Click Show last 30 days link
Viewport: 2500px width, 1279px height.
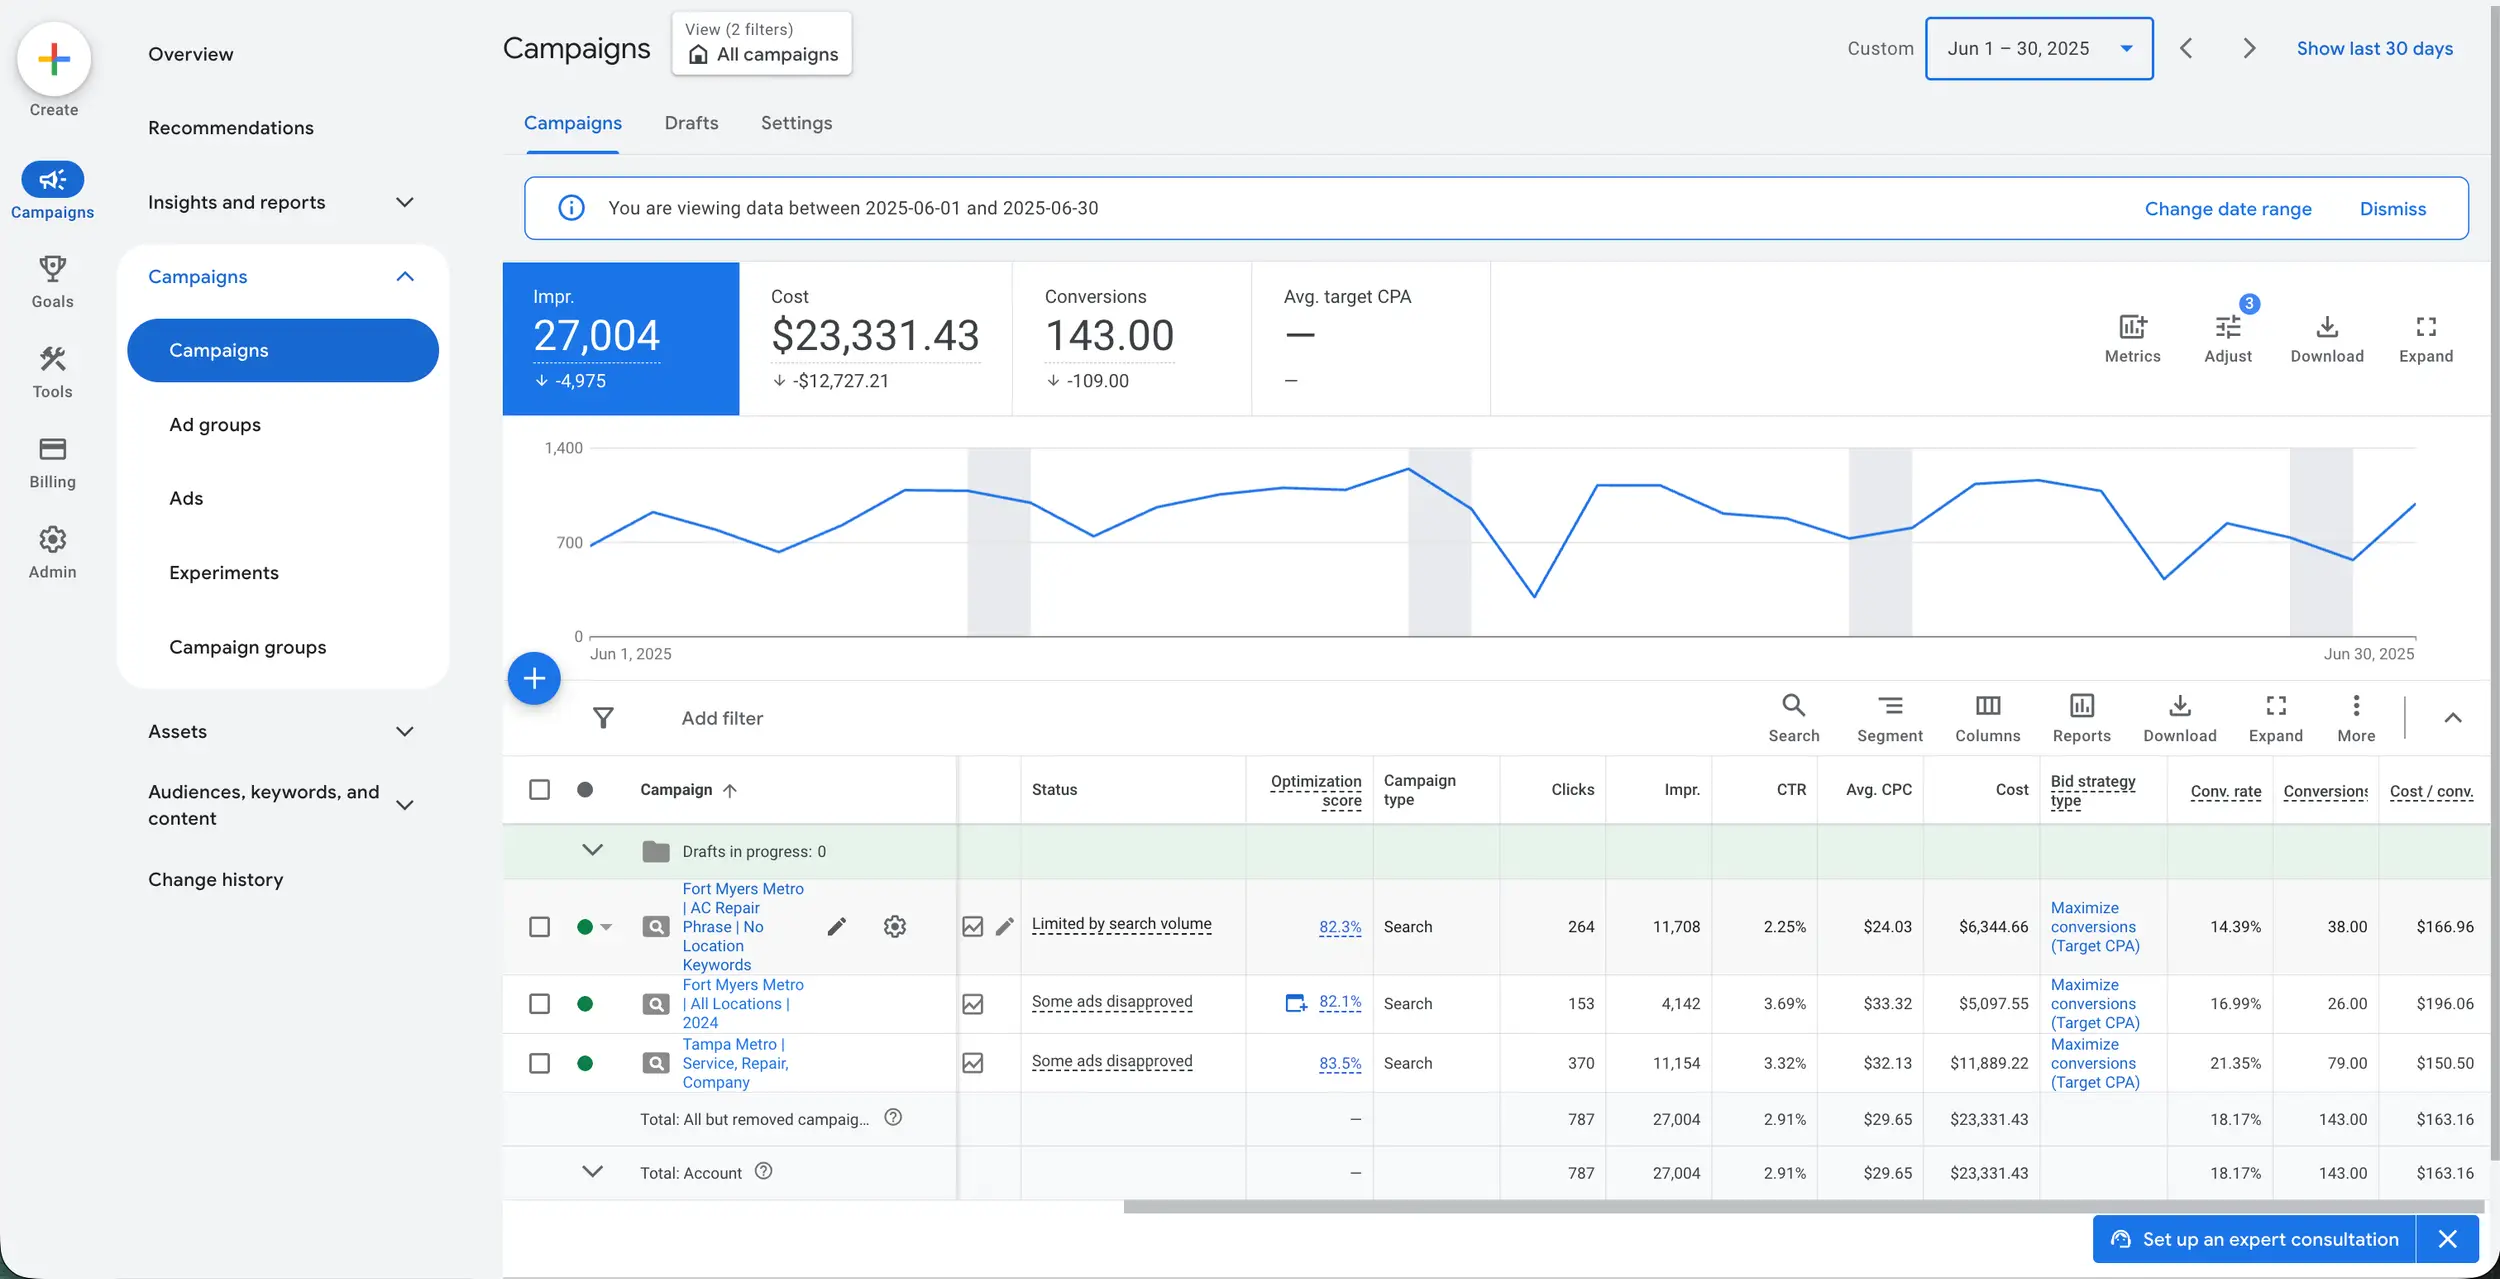(2374, 48)
